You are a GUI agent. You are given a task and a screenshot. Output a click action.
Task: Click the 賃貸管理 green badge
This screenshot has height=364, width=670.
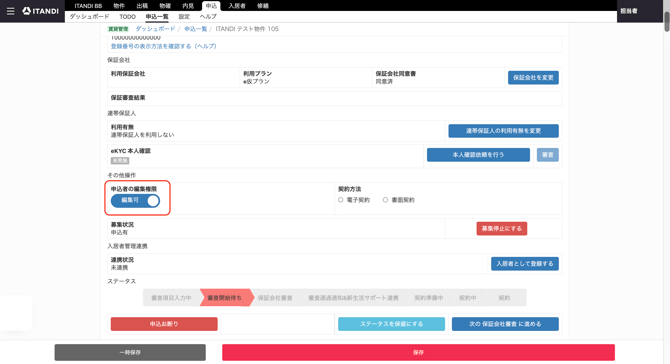pyautogui.click(x=118, y=29)
